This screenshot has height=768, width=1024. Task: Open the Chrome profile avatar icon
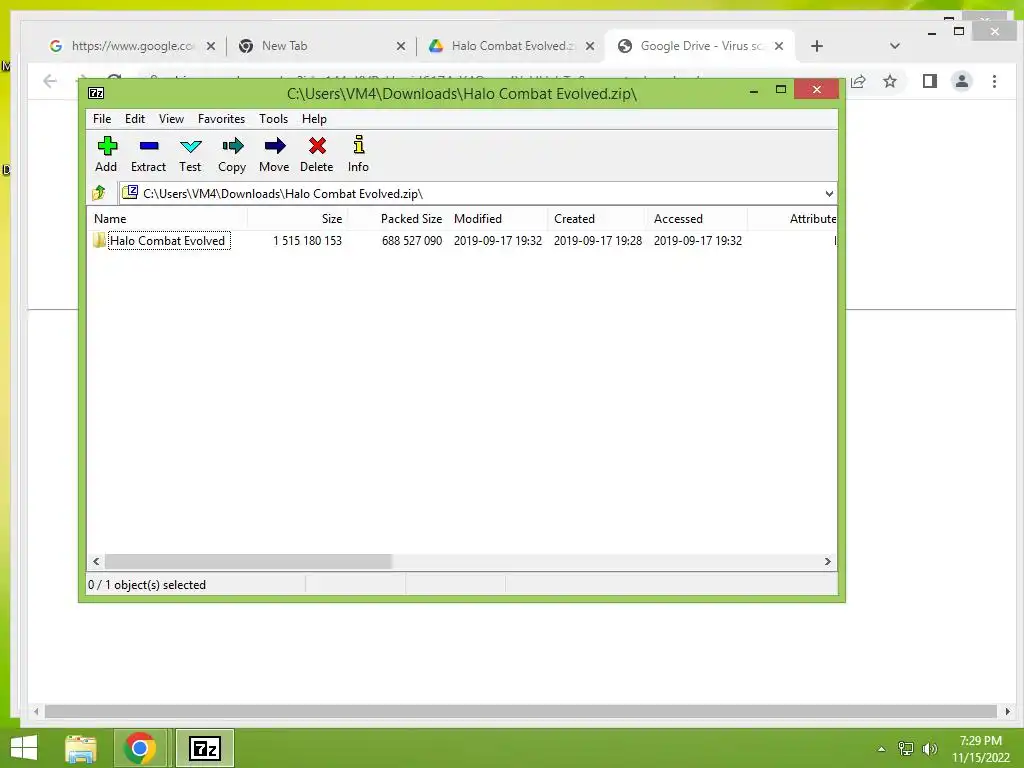tap(961, 81)
